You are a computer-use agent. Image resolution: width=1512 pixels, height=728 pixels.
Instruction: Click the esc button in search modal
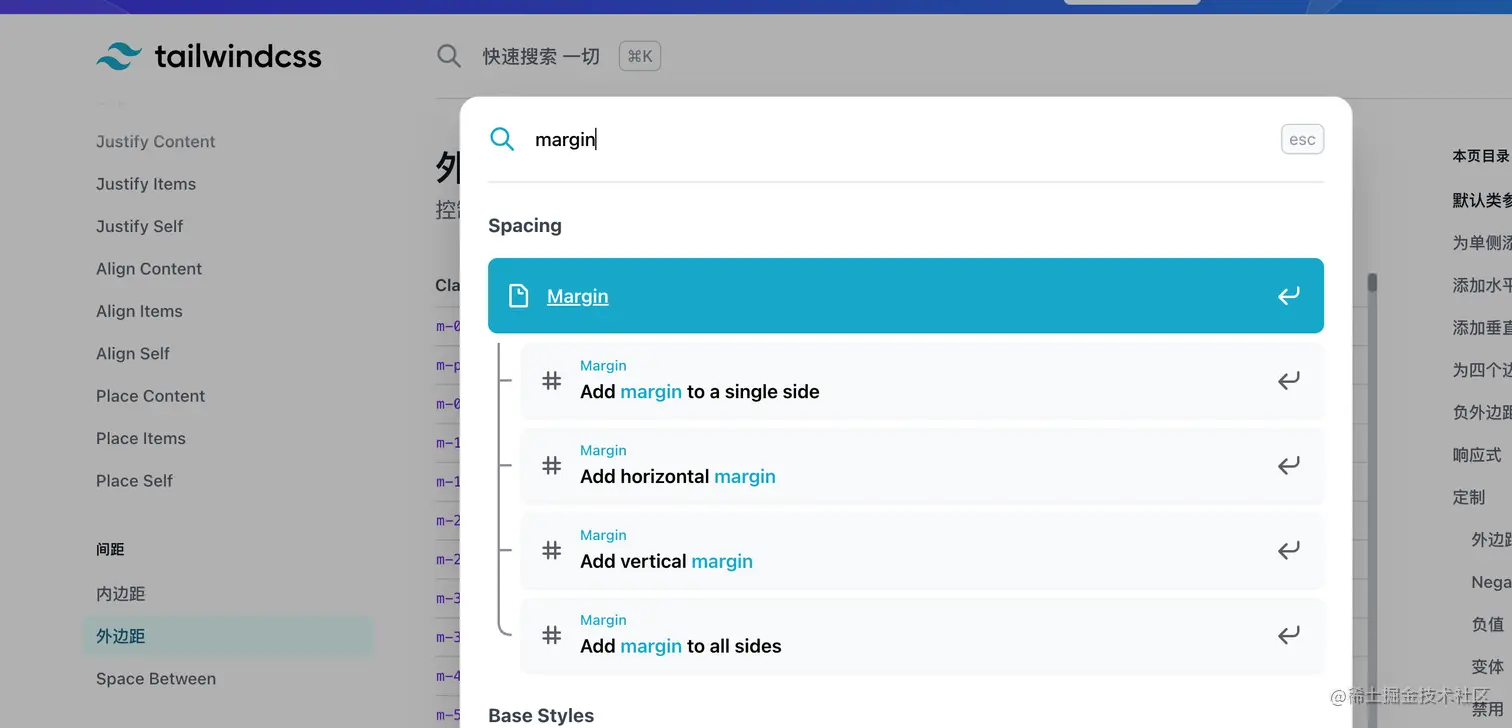1302,139
